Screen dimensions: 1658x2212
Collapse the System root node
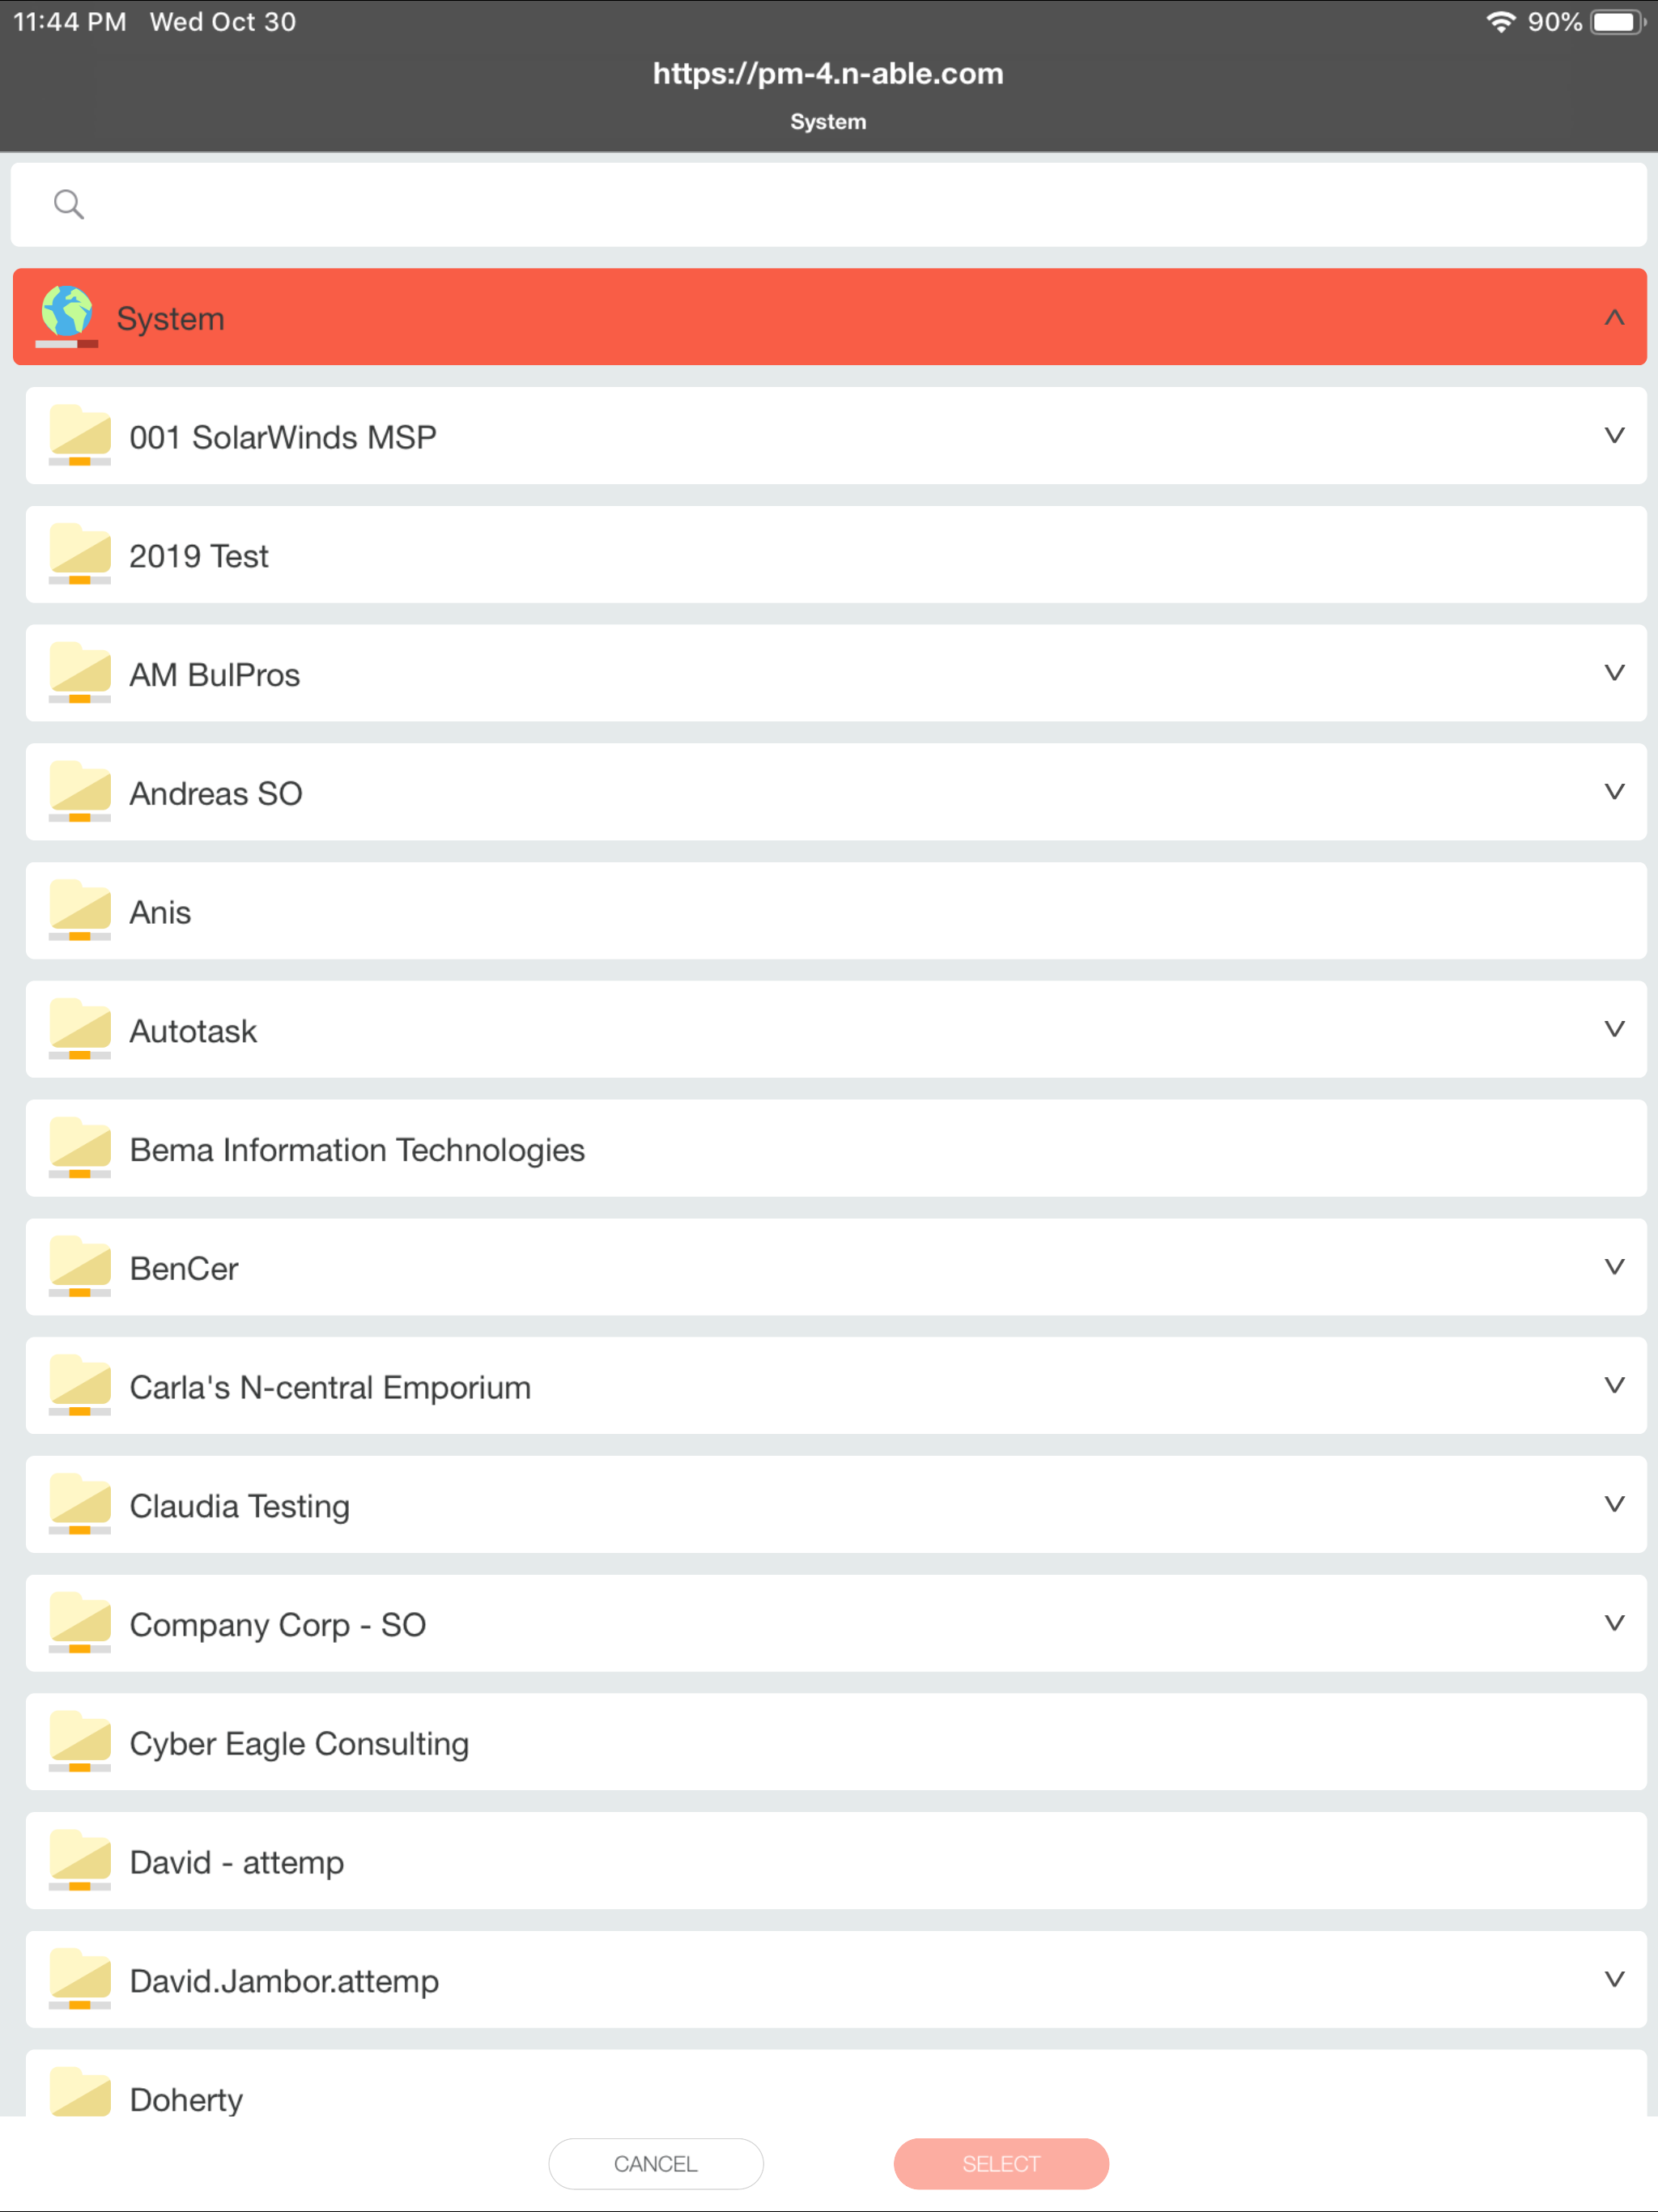[1613, 318]
